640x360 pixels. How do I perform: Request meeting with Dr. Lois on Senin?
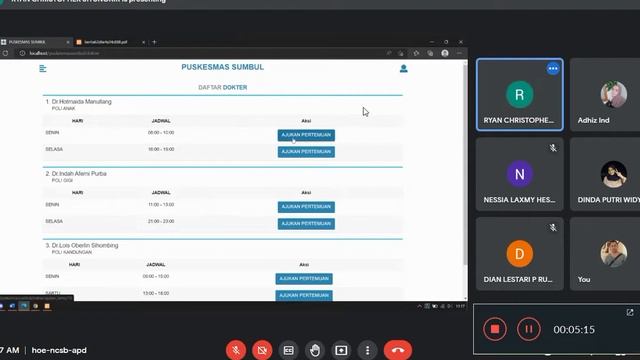304,279
